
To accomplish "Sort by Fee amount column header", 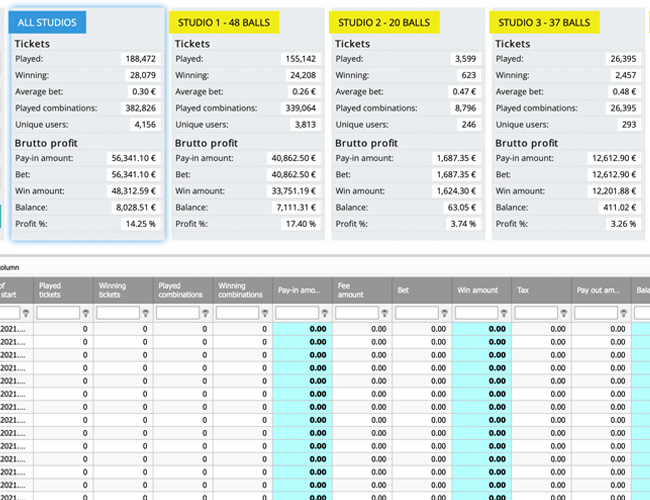I will [362, 290].
